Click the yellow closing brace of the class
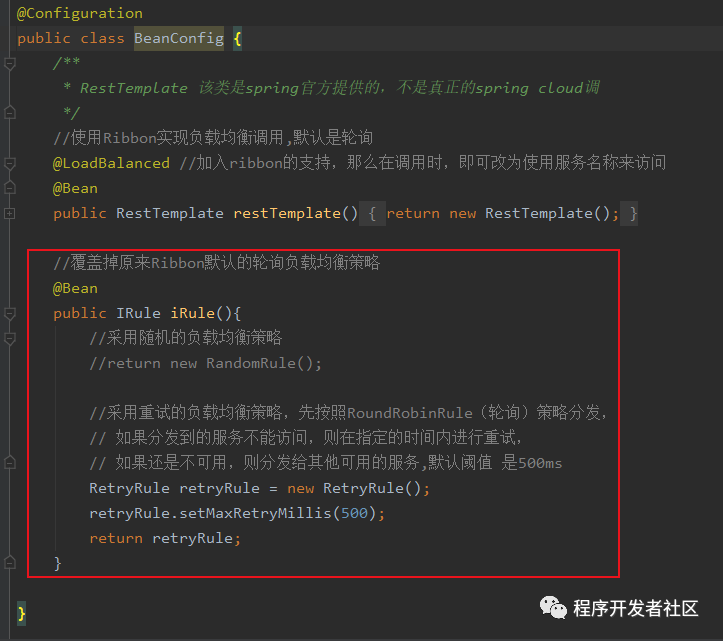723x641 pixels. [21, 613]
